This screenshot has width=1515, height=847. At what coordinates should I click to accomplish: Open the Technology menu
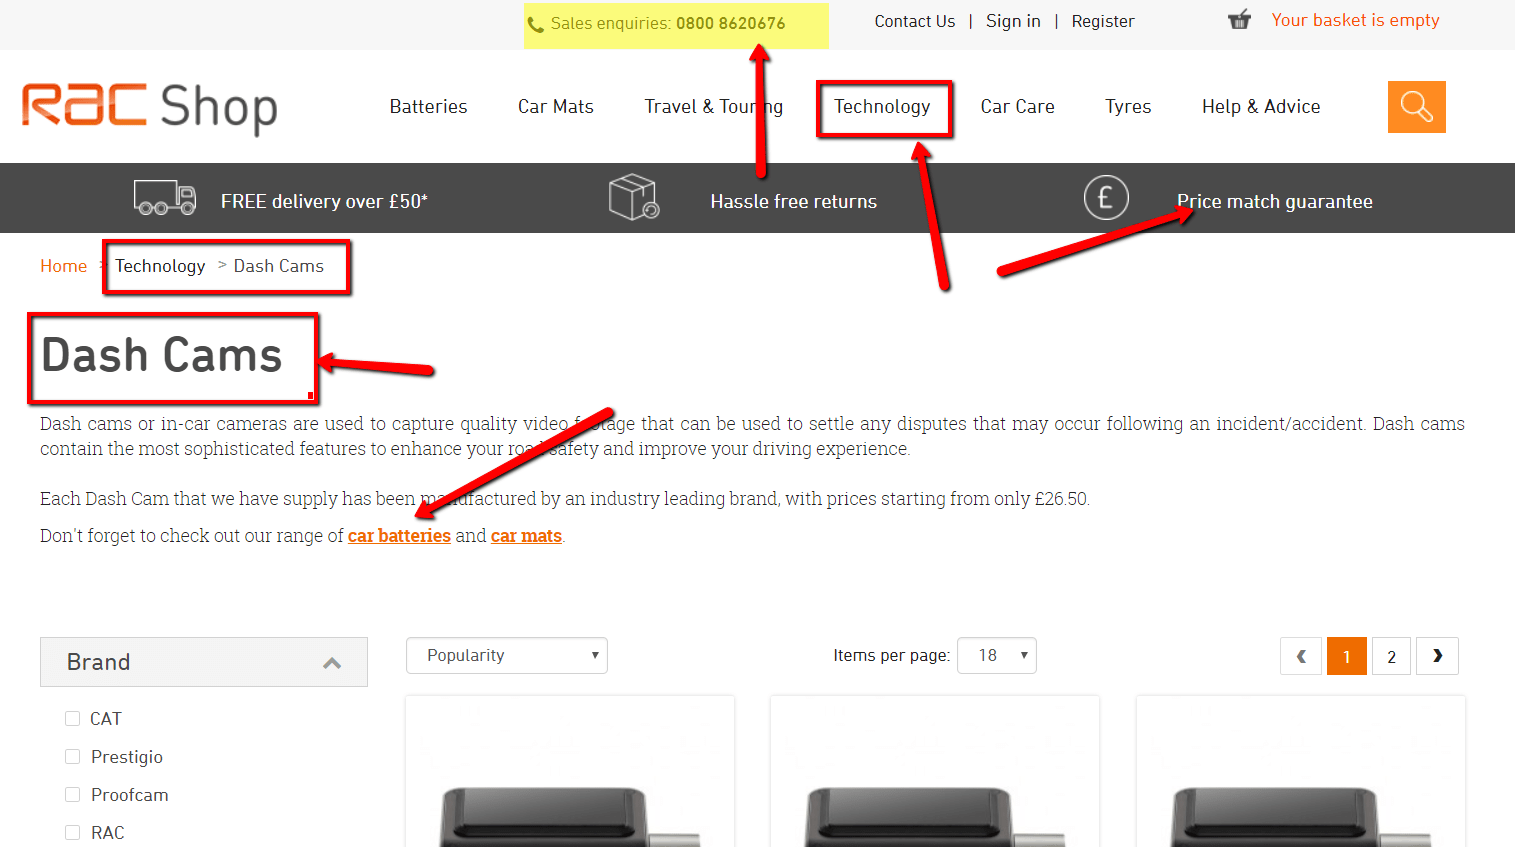click(x=882, y=107)
